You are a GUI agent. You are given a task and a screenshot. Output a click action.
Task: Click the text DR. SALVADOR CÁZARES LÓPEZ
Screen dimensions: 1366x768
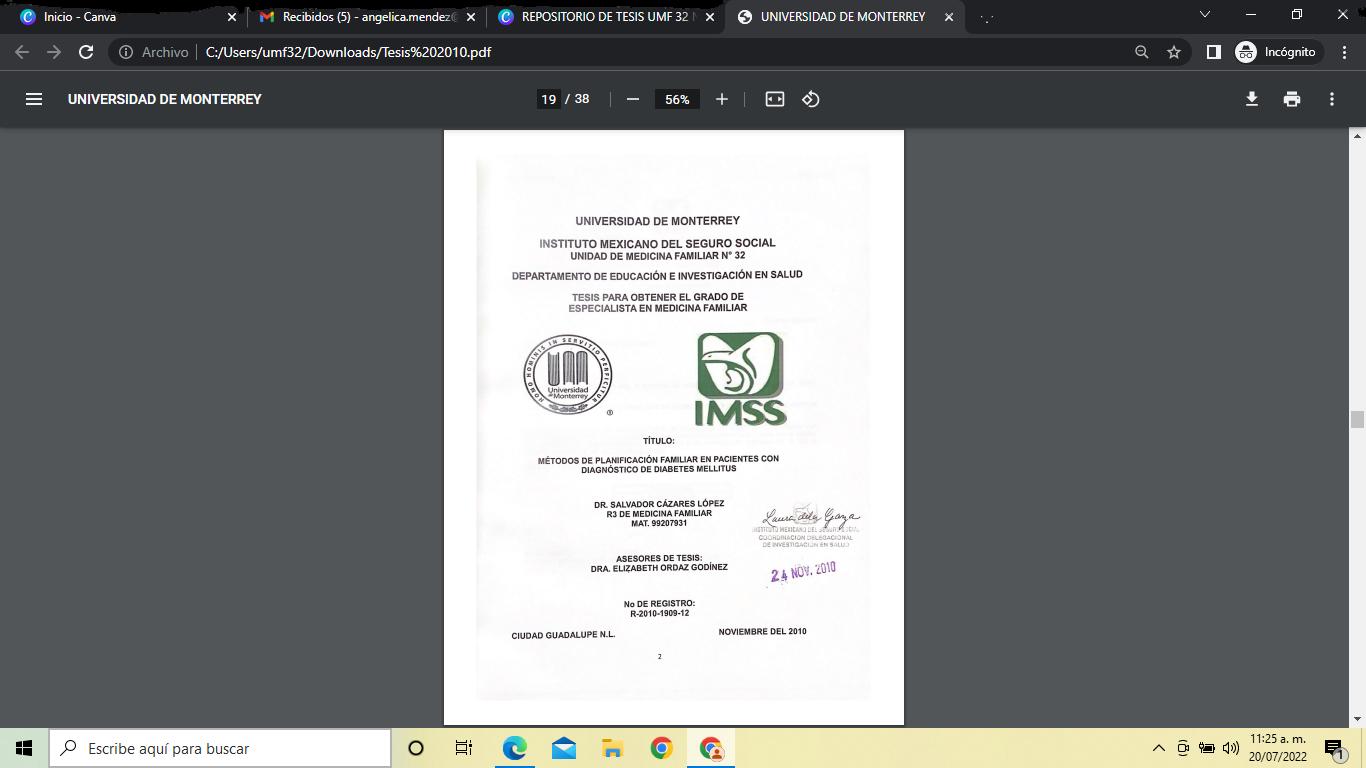[x=659, y=504]
